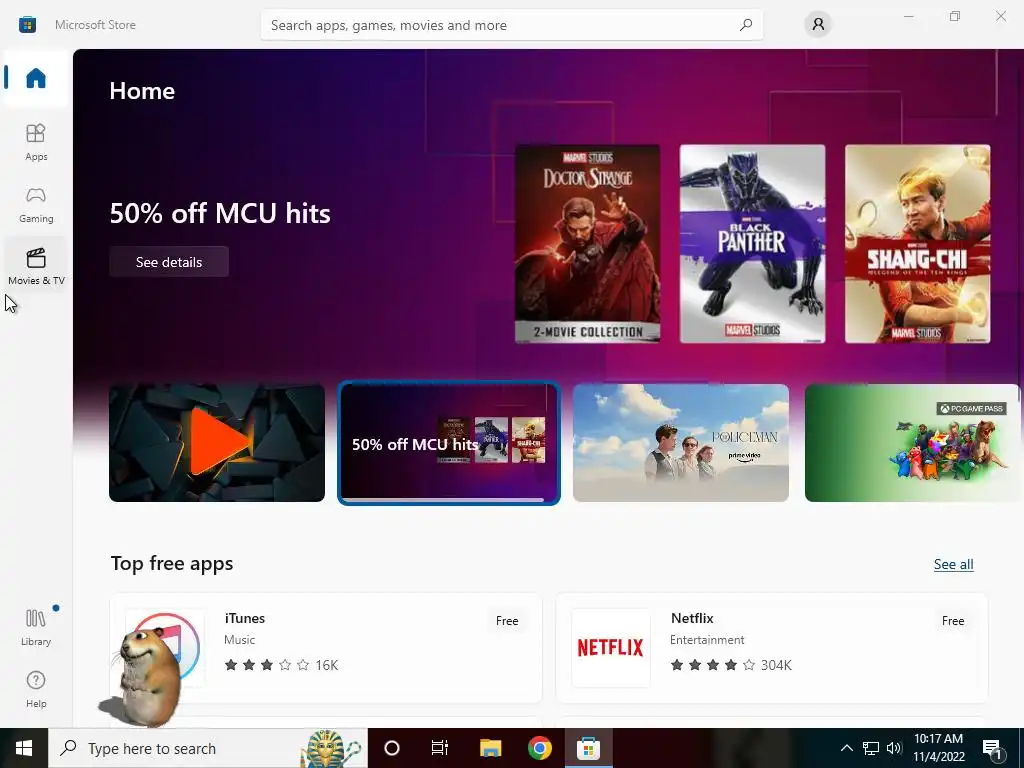Select the PC Game Pass carousel tile
The width and height of the screenshot is (1024, 768).
pyautogui.click(x=912, y=443)
